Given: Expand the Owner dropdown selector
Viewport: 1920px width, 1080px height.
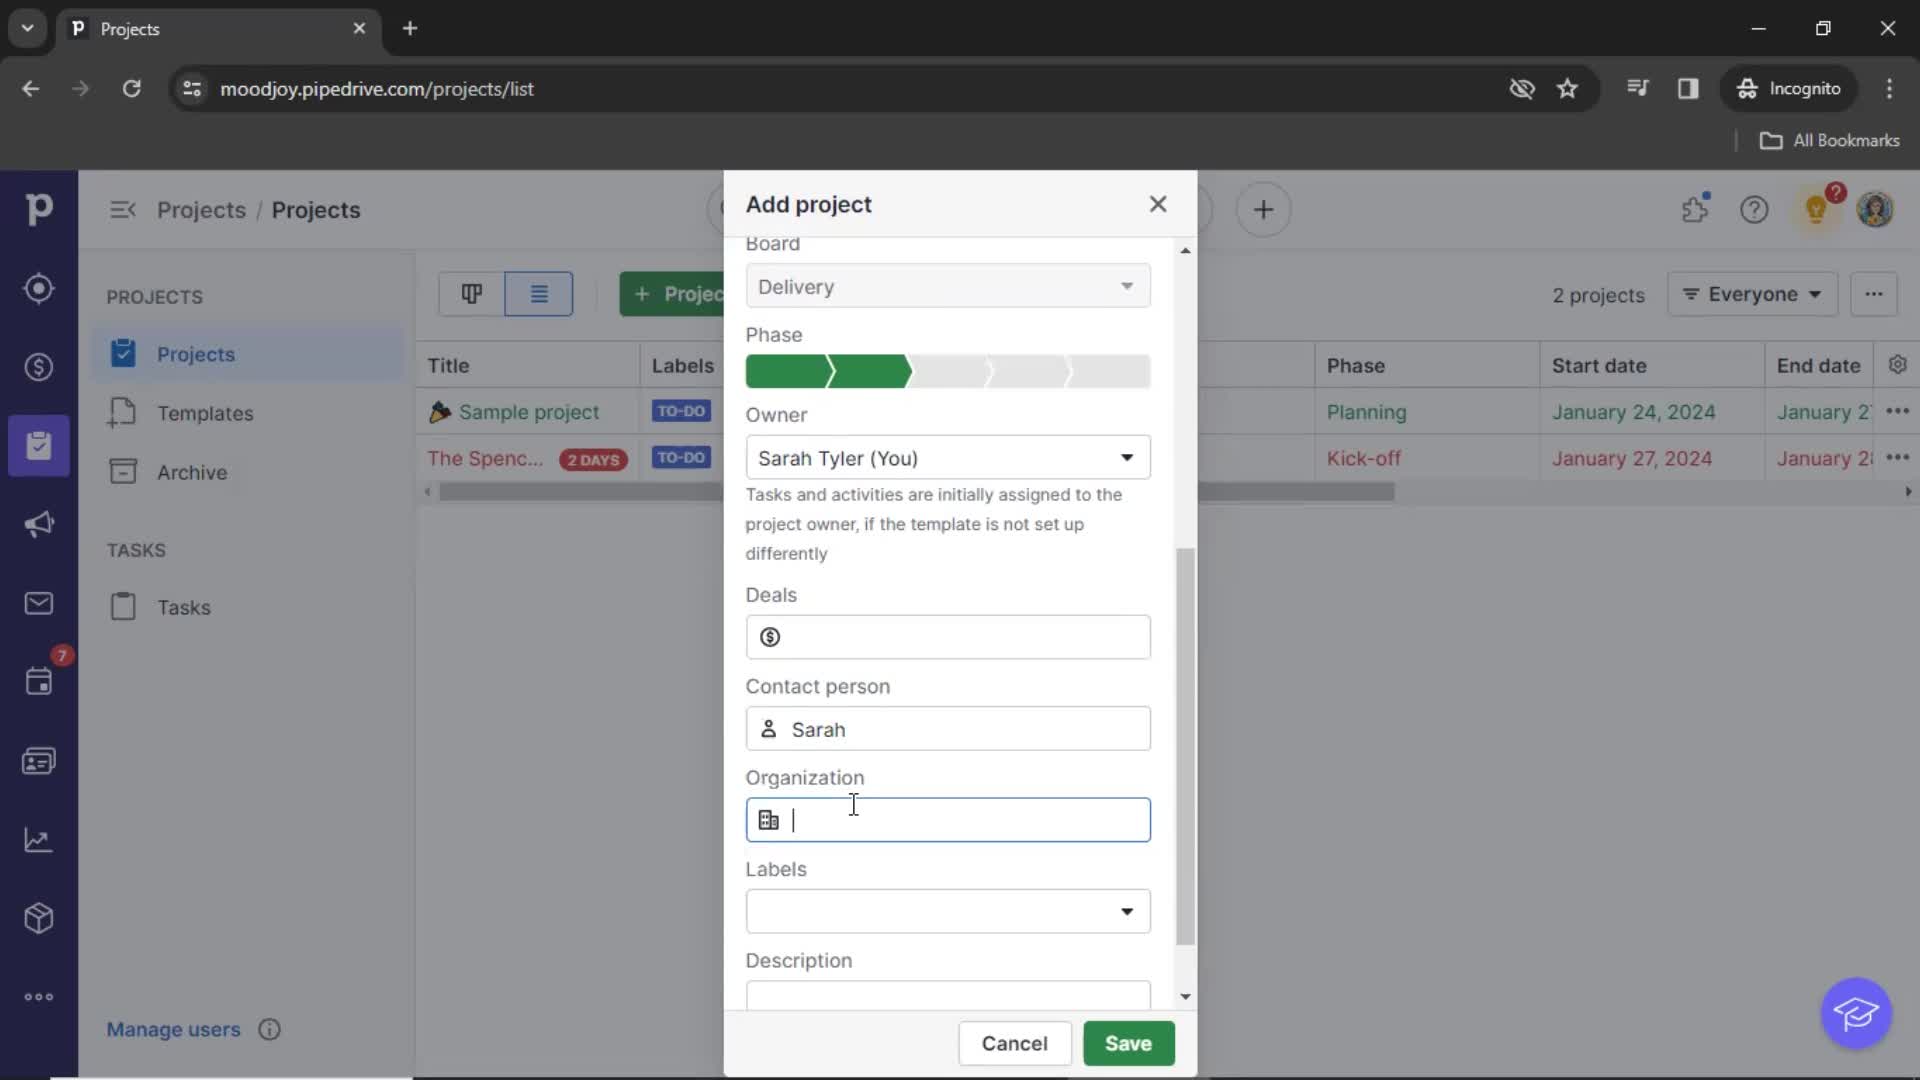Looking at the screenshot, I should coord(1127,458).
